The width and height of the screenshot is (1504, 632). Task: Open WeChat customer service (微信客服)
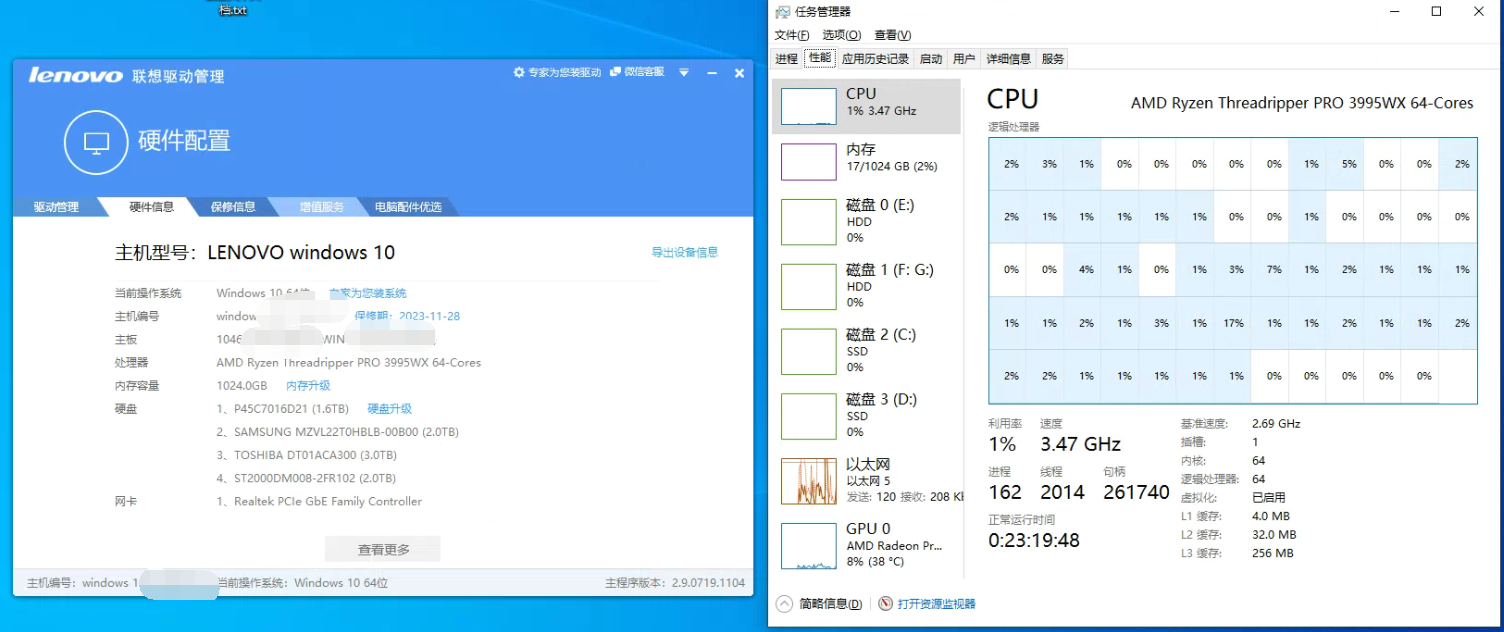(x=637, y=73)
